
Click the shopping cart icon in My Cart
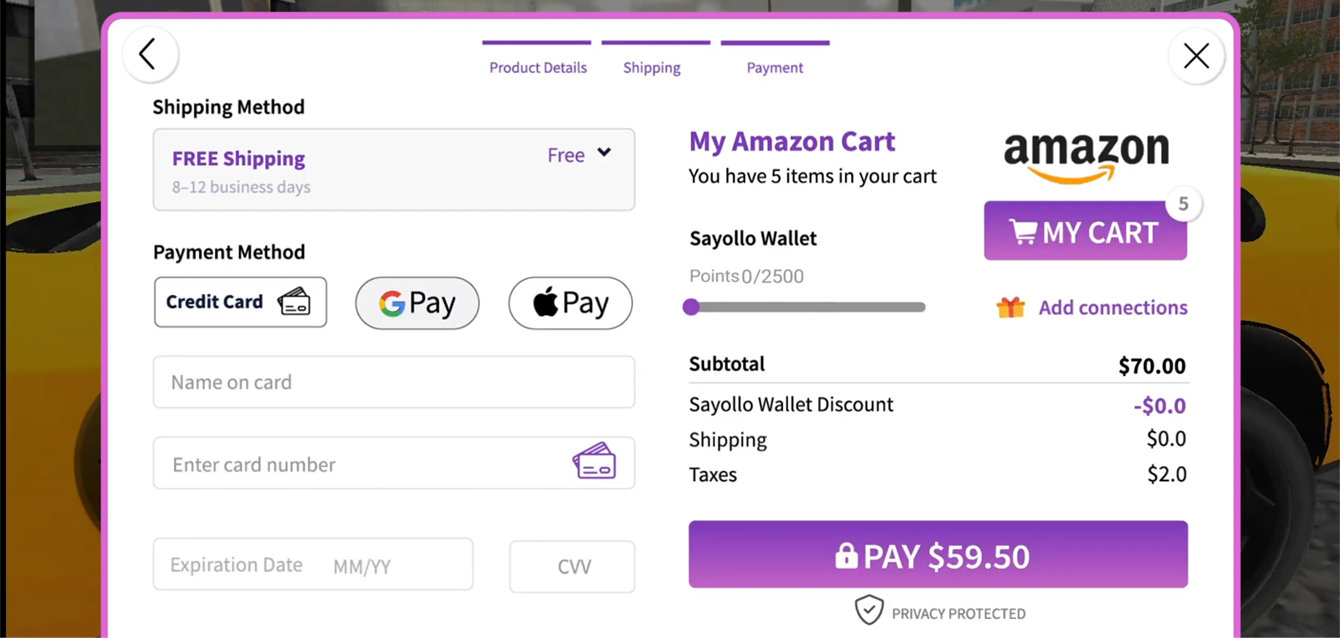(x=1023, y=232)
